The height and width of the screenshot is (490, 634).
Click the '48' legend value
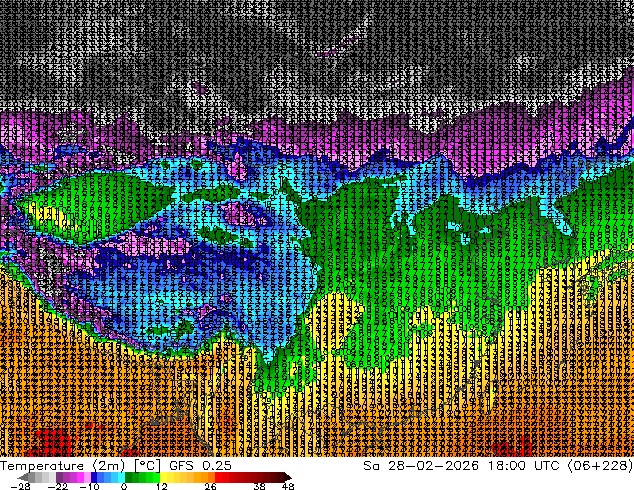pos(288,486)
